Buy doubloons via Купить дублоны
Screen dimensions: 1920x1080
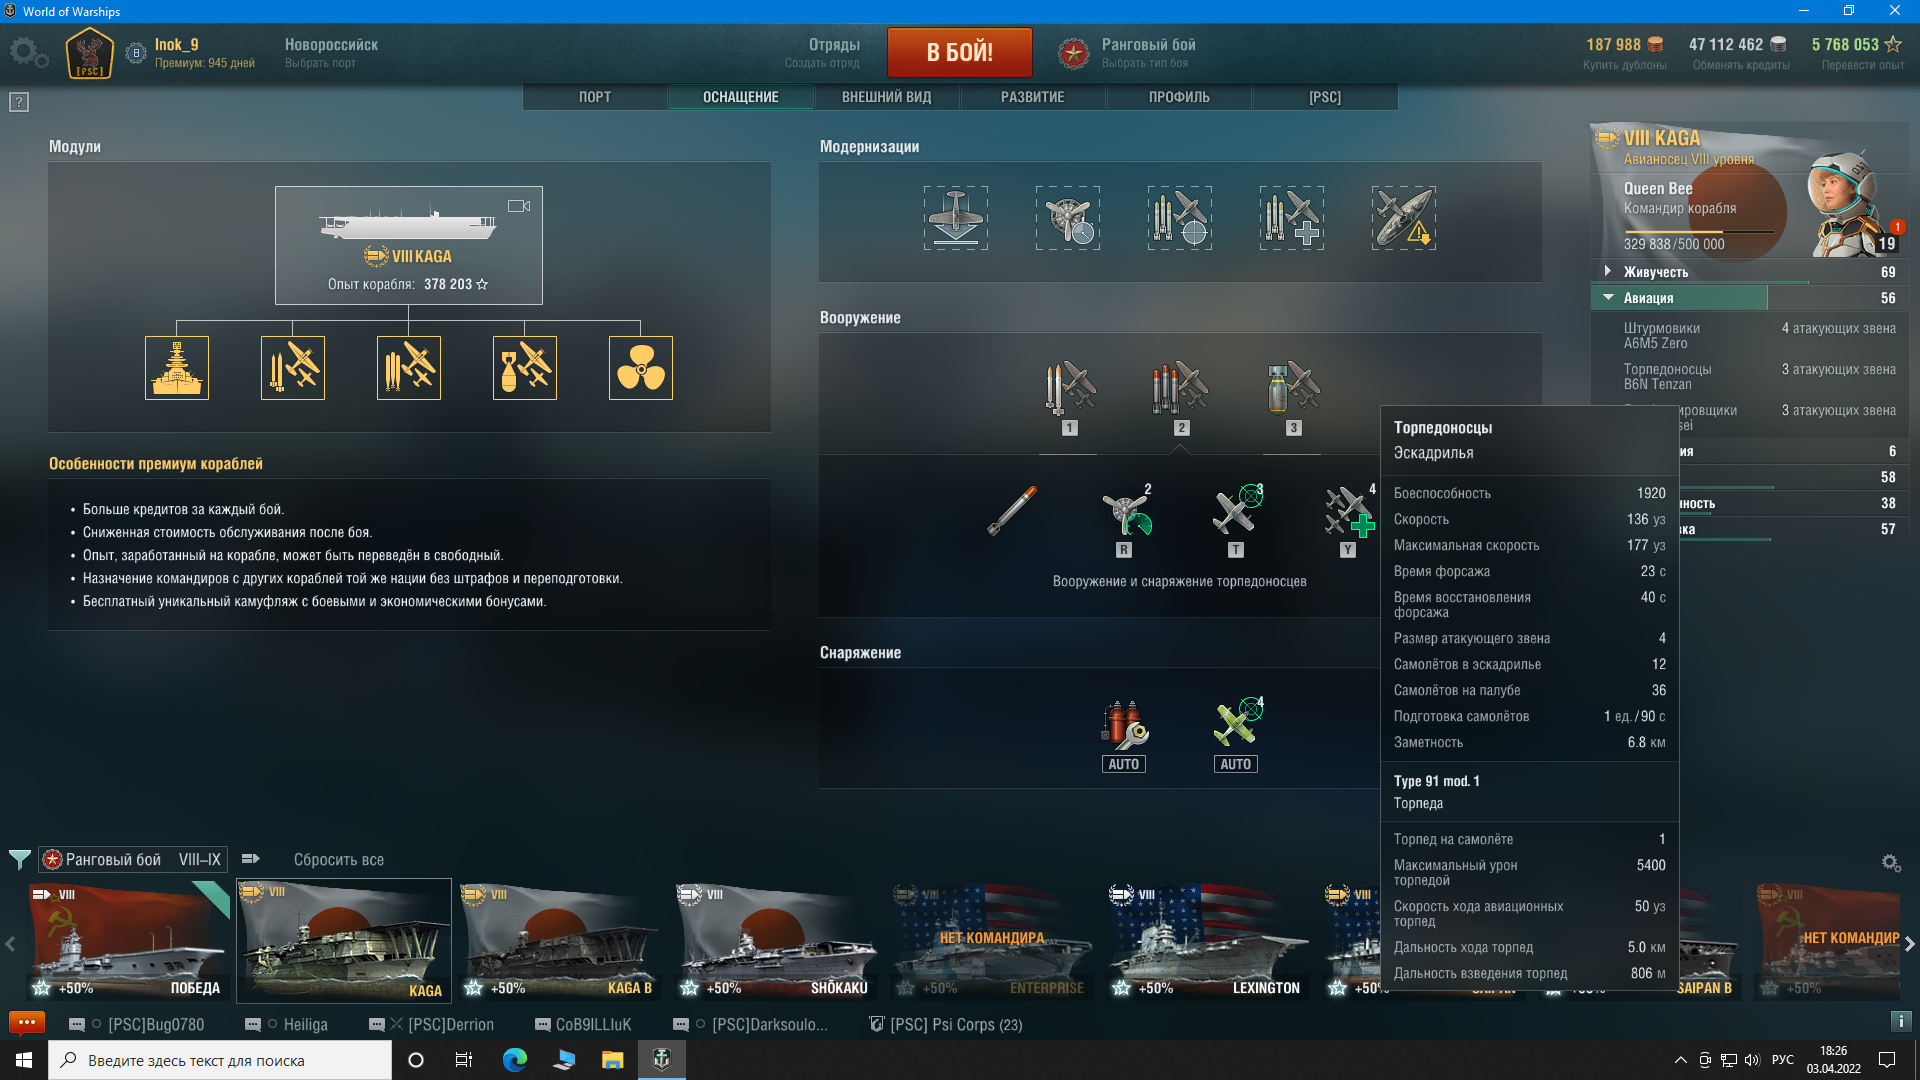coord(1625,65)
